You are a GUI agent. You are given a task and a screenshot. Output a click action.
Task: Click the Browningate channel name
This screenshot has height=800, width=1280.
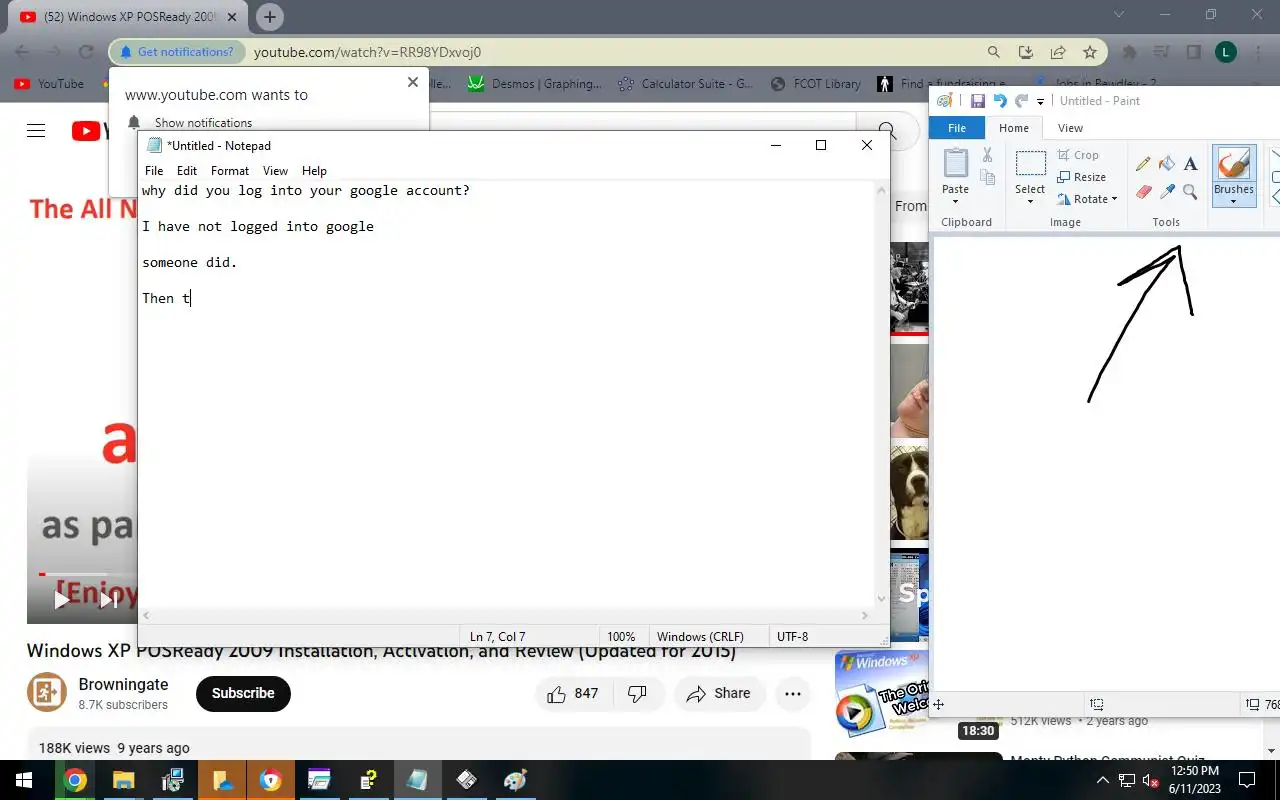pos(123,684)
